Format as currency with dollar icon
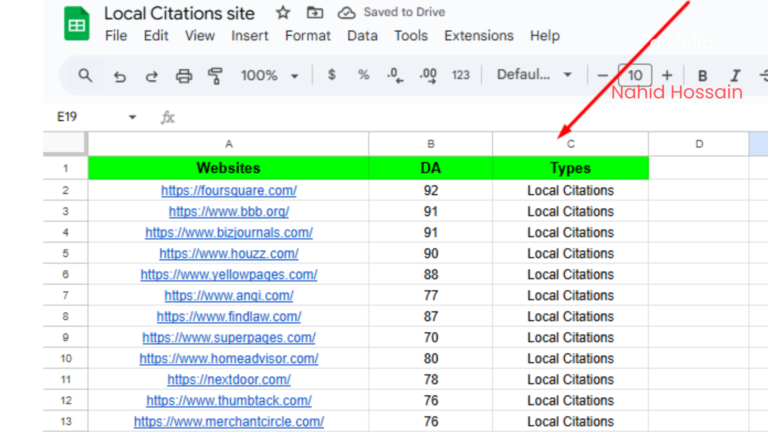The height and width of the screenshot is (432, 768). (332, 75)
